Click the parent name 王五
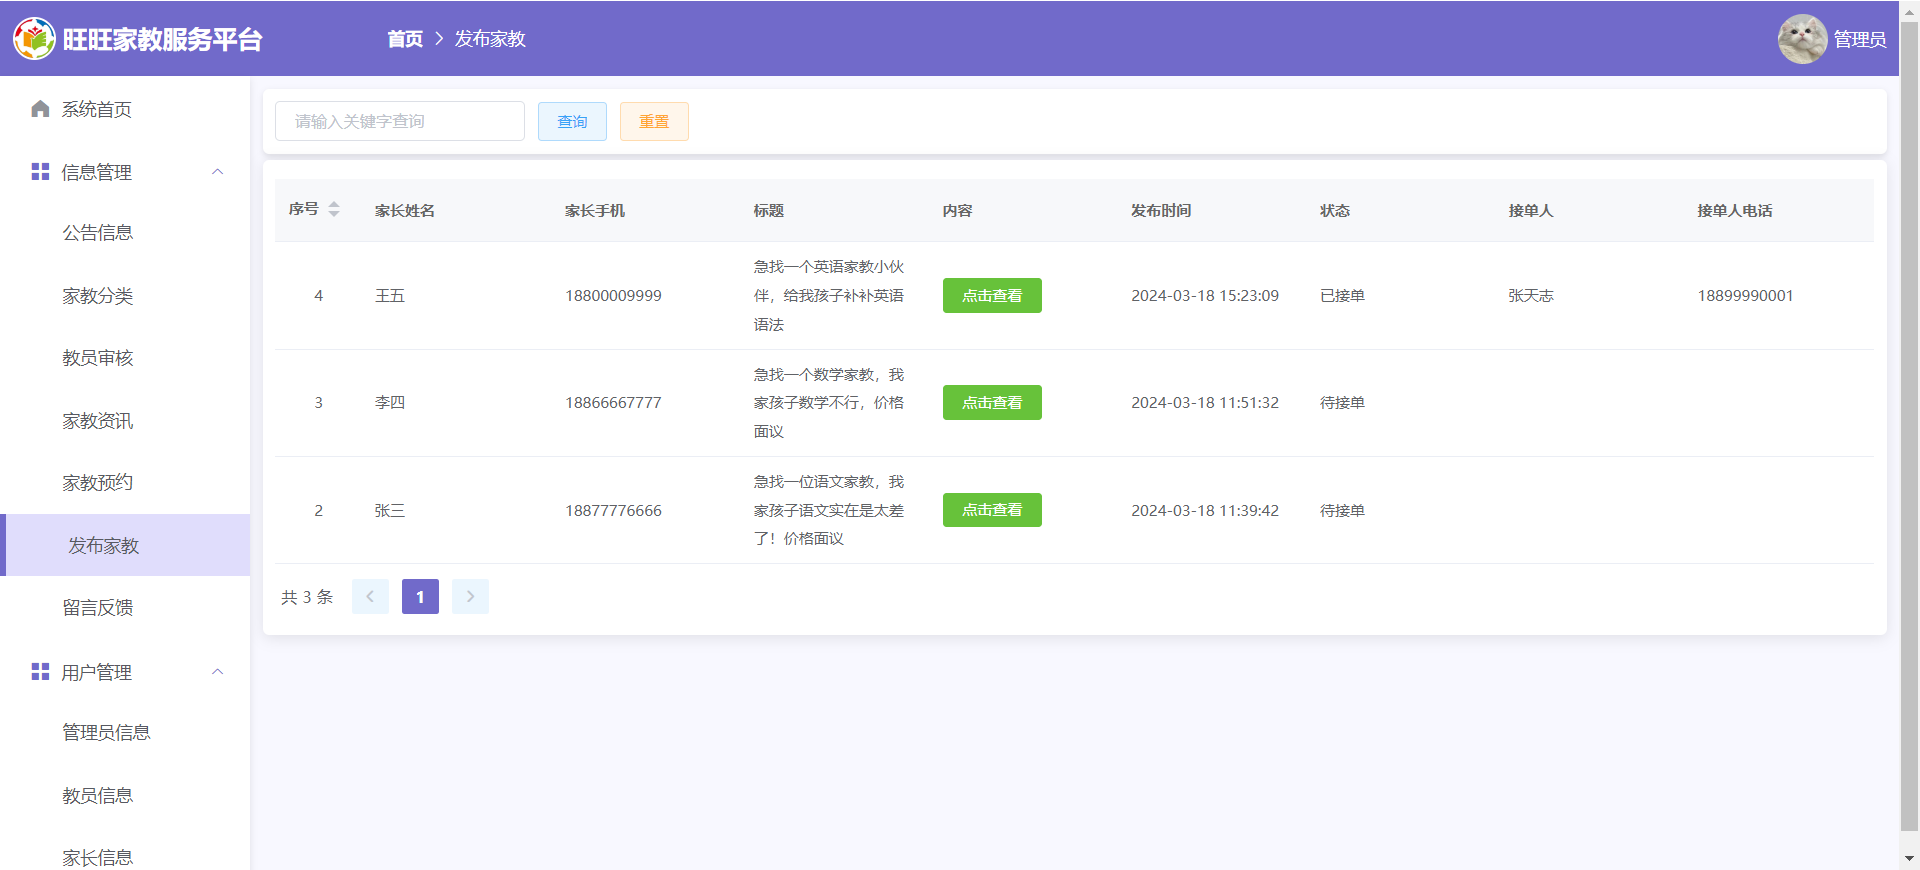1920x870 pixels. 390,296
